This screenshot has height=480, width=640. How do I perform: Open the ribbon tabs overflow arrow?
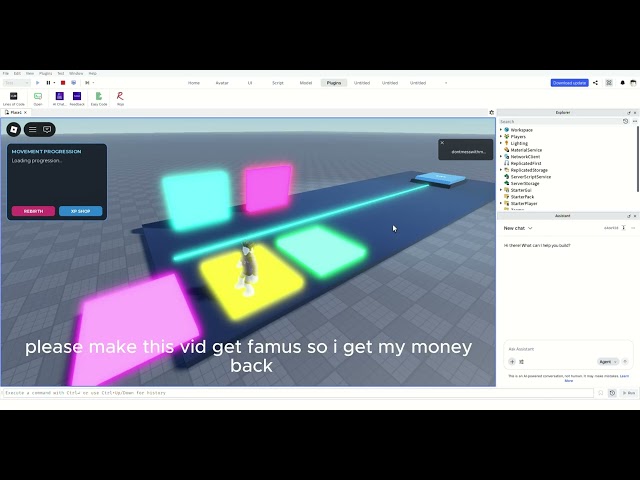446,83
